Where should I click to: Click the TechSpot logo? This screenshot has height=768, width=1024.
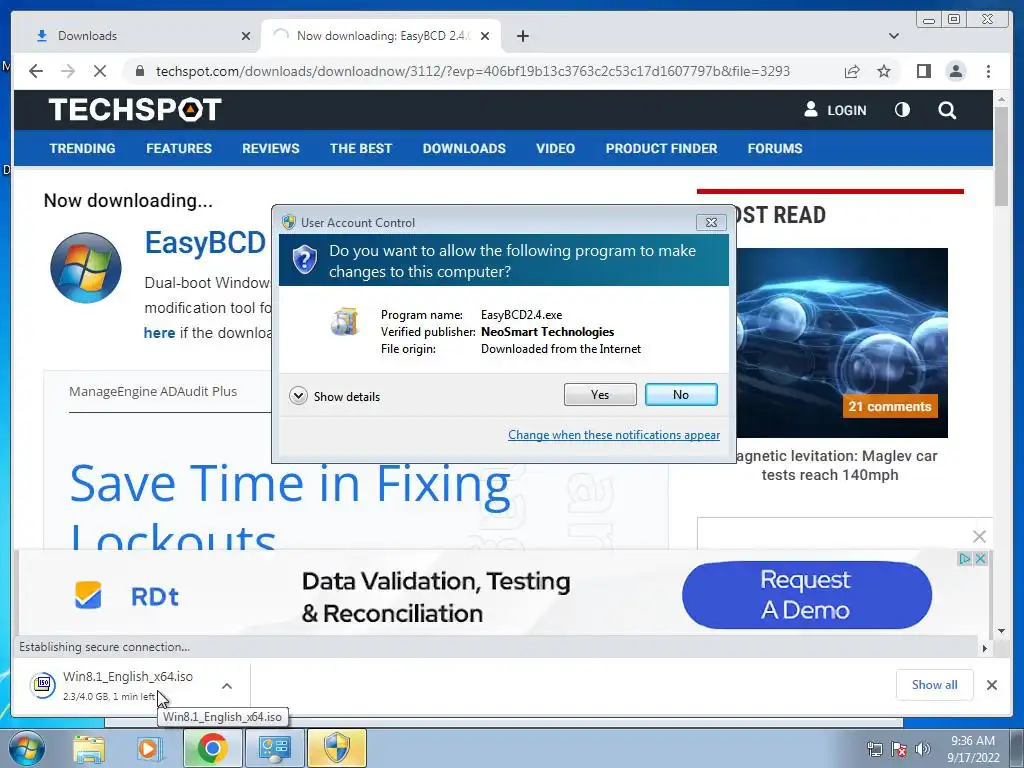point(135,110)
